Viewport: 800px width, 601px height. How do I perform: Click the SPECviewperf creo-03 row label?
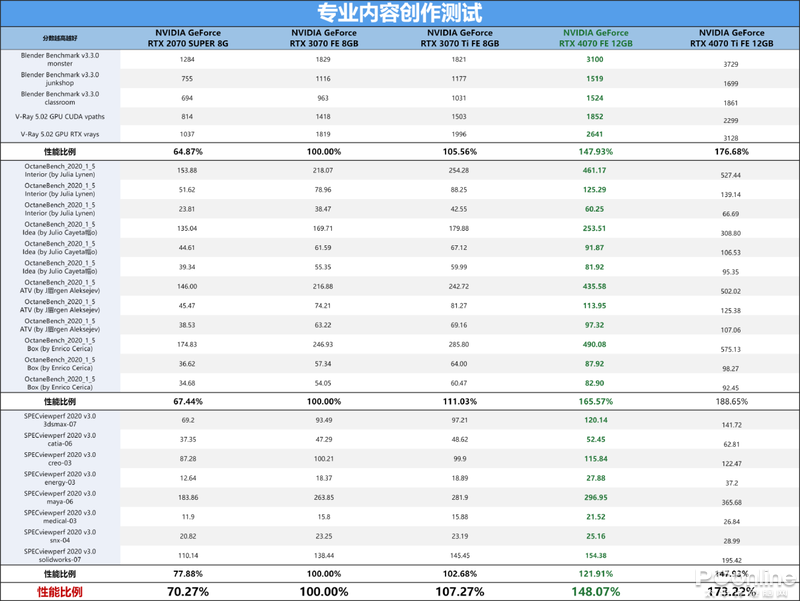click(x=60, y=459)
